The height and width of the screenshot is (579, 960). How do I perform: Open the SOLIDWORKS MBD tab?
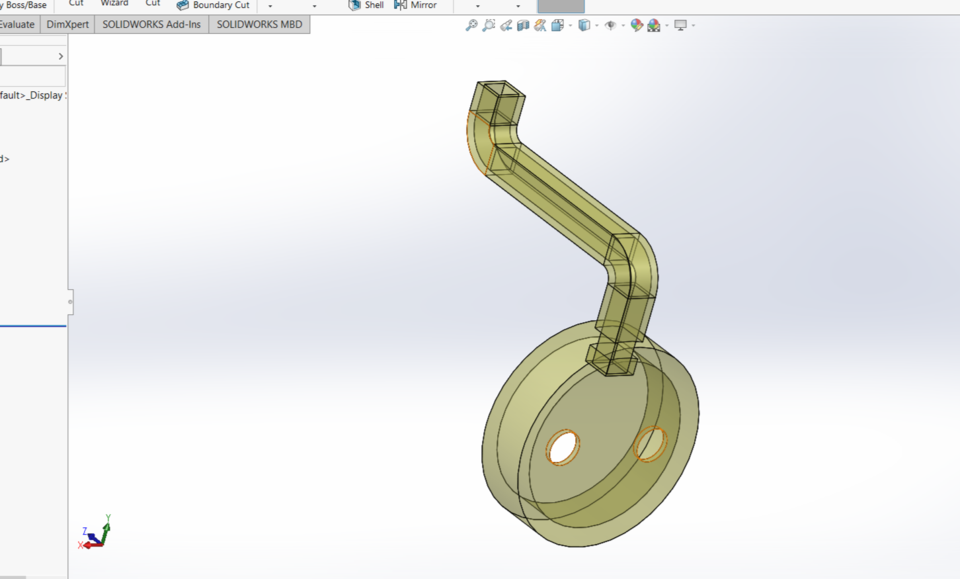(260, 24)
